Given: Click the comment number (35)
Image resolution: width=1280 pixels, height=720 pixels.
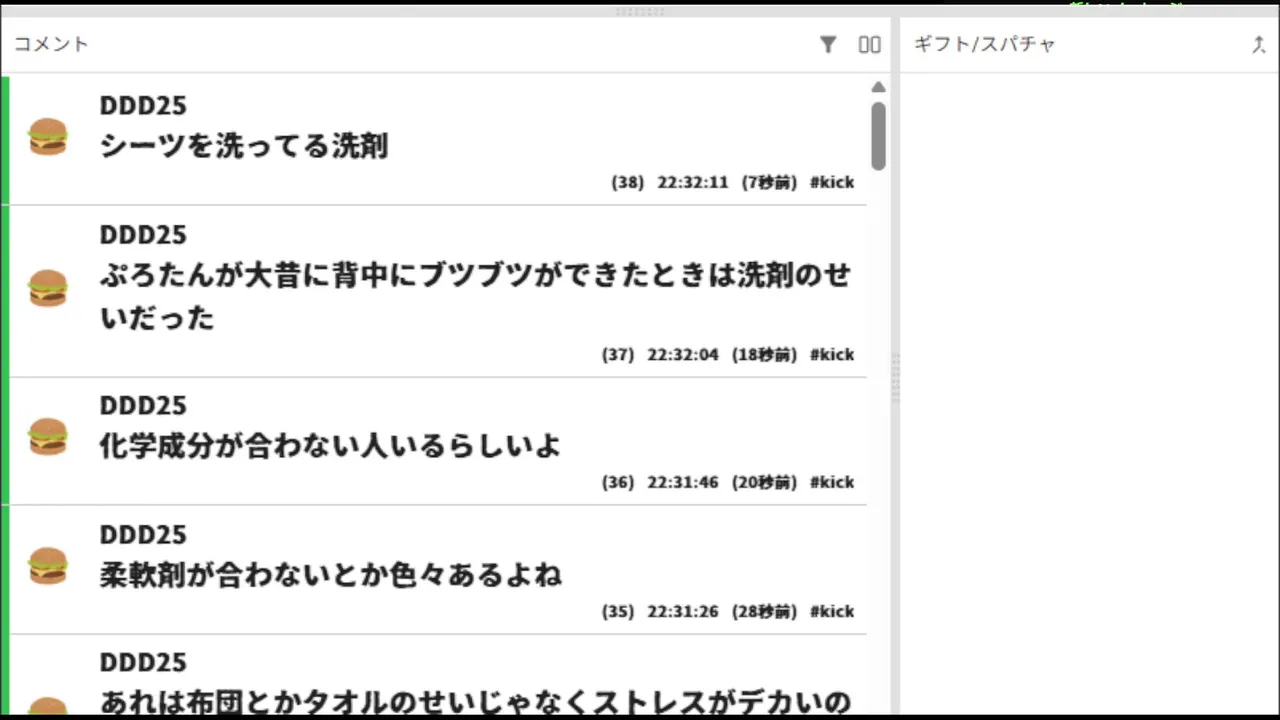Looking at the screenshot, I should click(x=618, y=612).
